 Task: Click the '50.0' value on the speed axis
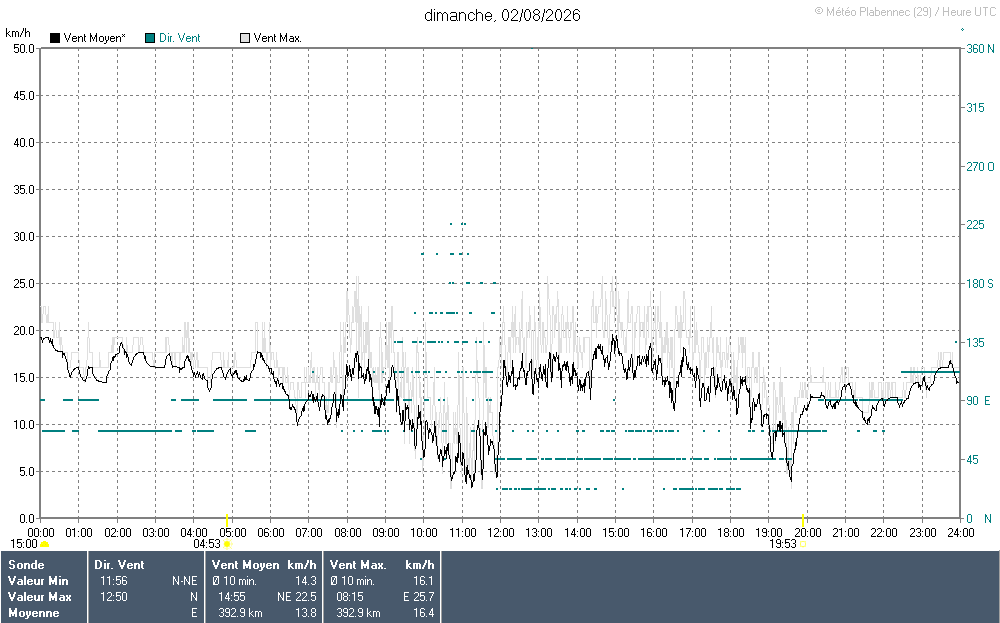click(x=24, y=49)
